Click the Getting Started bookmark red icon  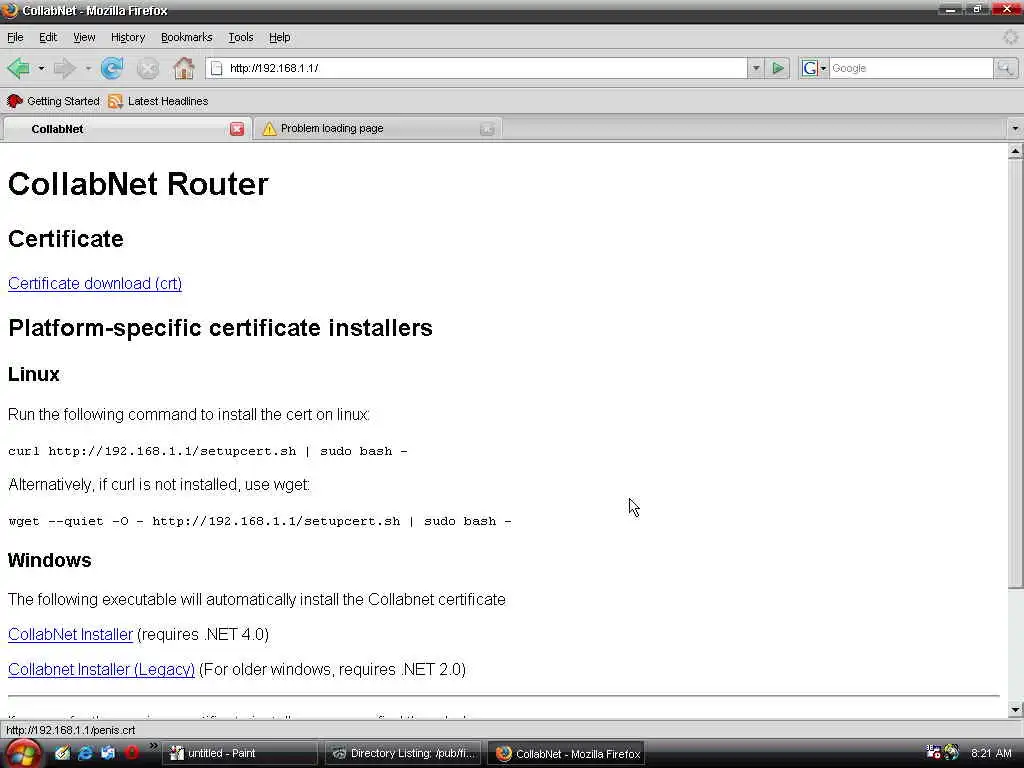(x=15, y=101)
